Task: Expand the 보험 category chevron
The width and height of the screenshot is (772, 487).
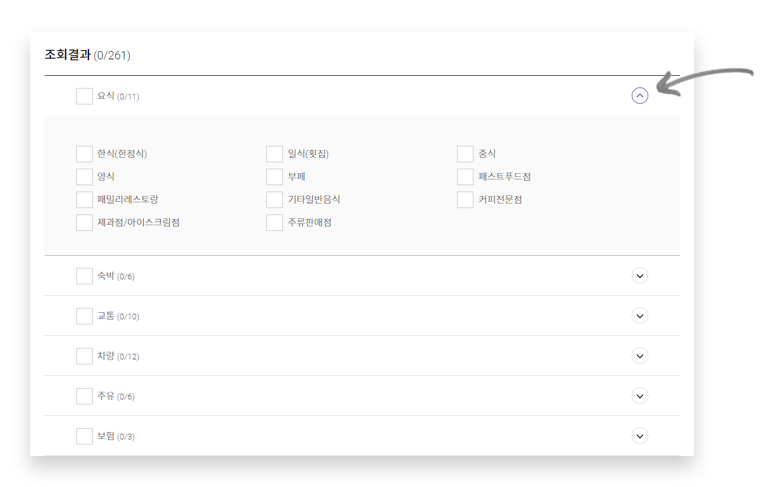Action: click(x=640, y=436)
